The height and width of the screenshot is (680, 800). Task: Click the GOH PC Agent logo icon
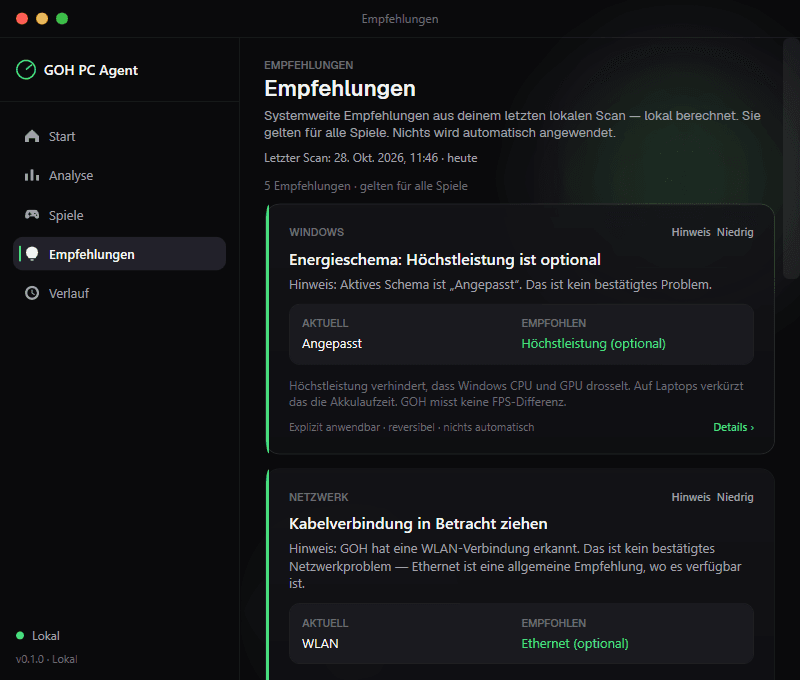(26, 70)
